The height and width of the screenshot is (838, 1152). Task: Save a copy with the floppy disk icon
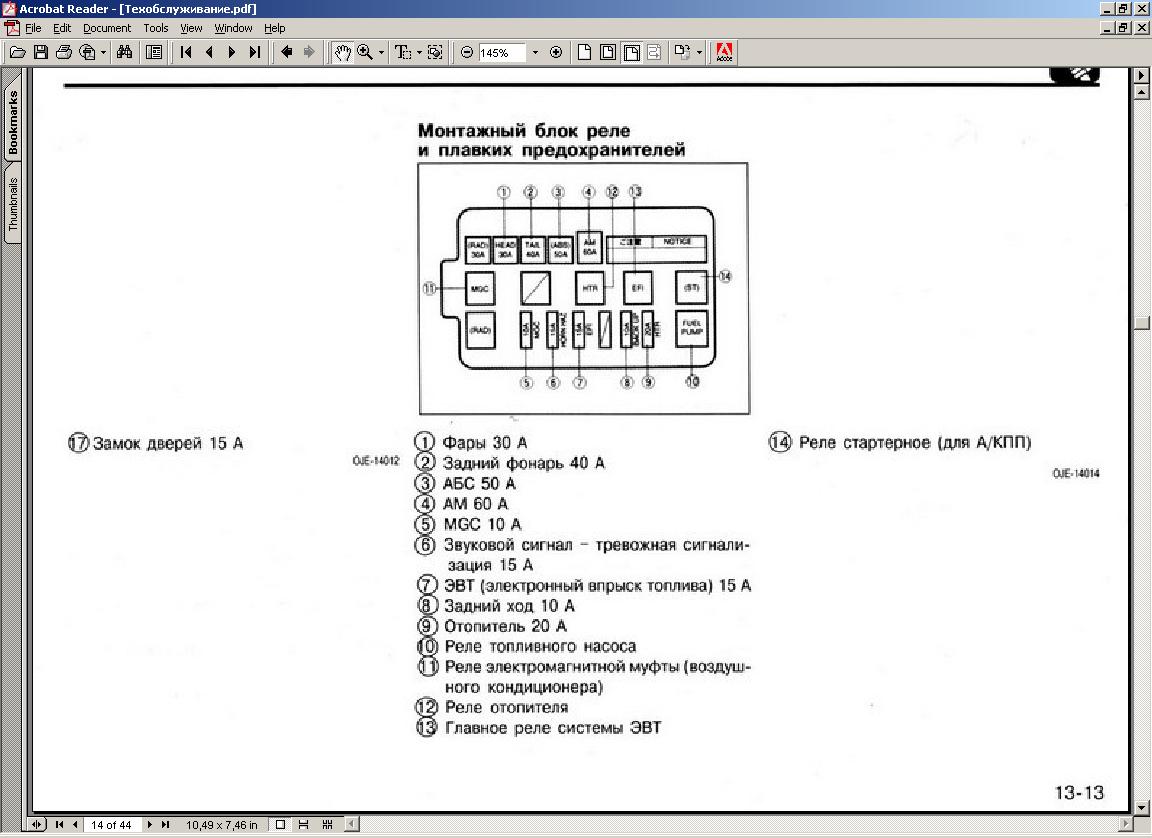[x=41, y=52]
